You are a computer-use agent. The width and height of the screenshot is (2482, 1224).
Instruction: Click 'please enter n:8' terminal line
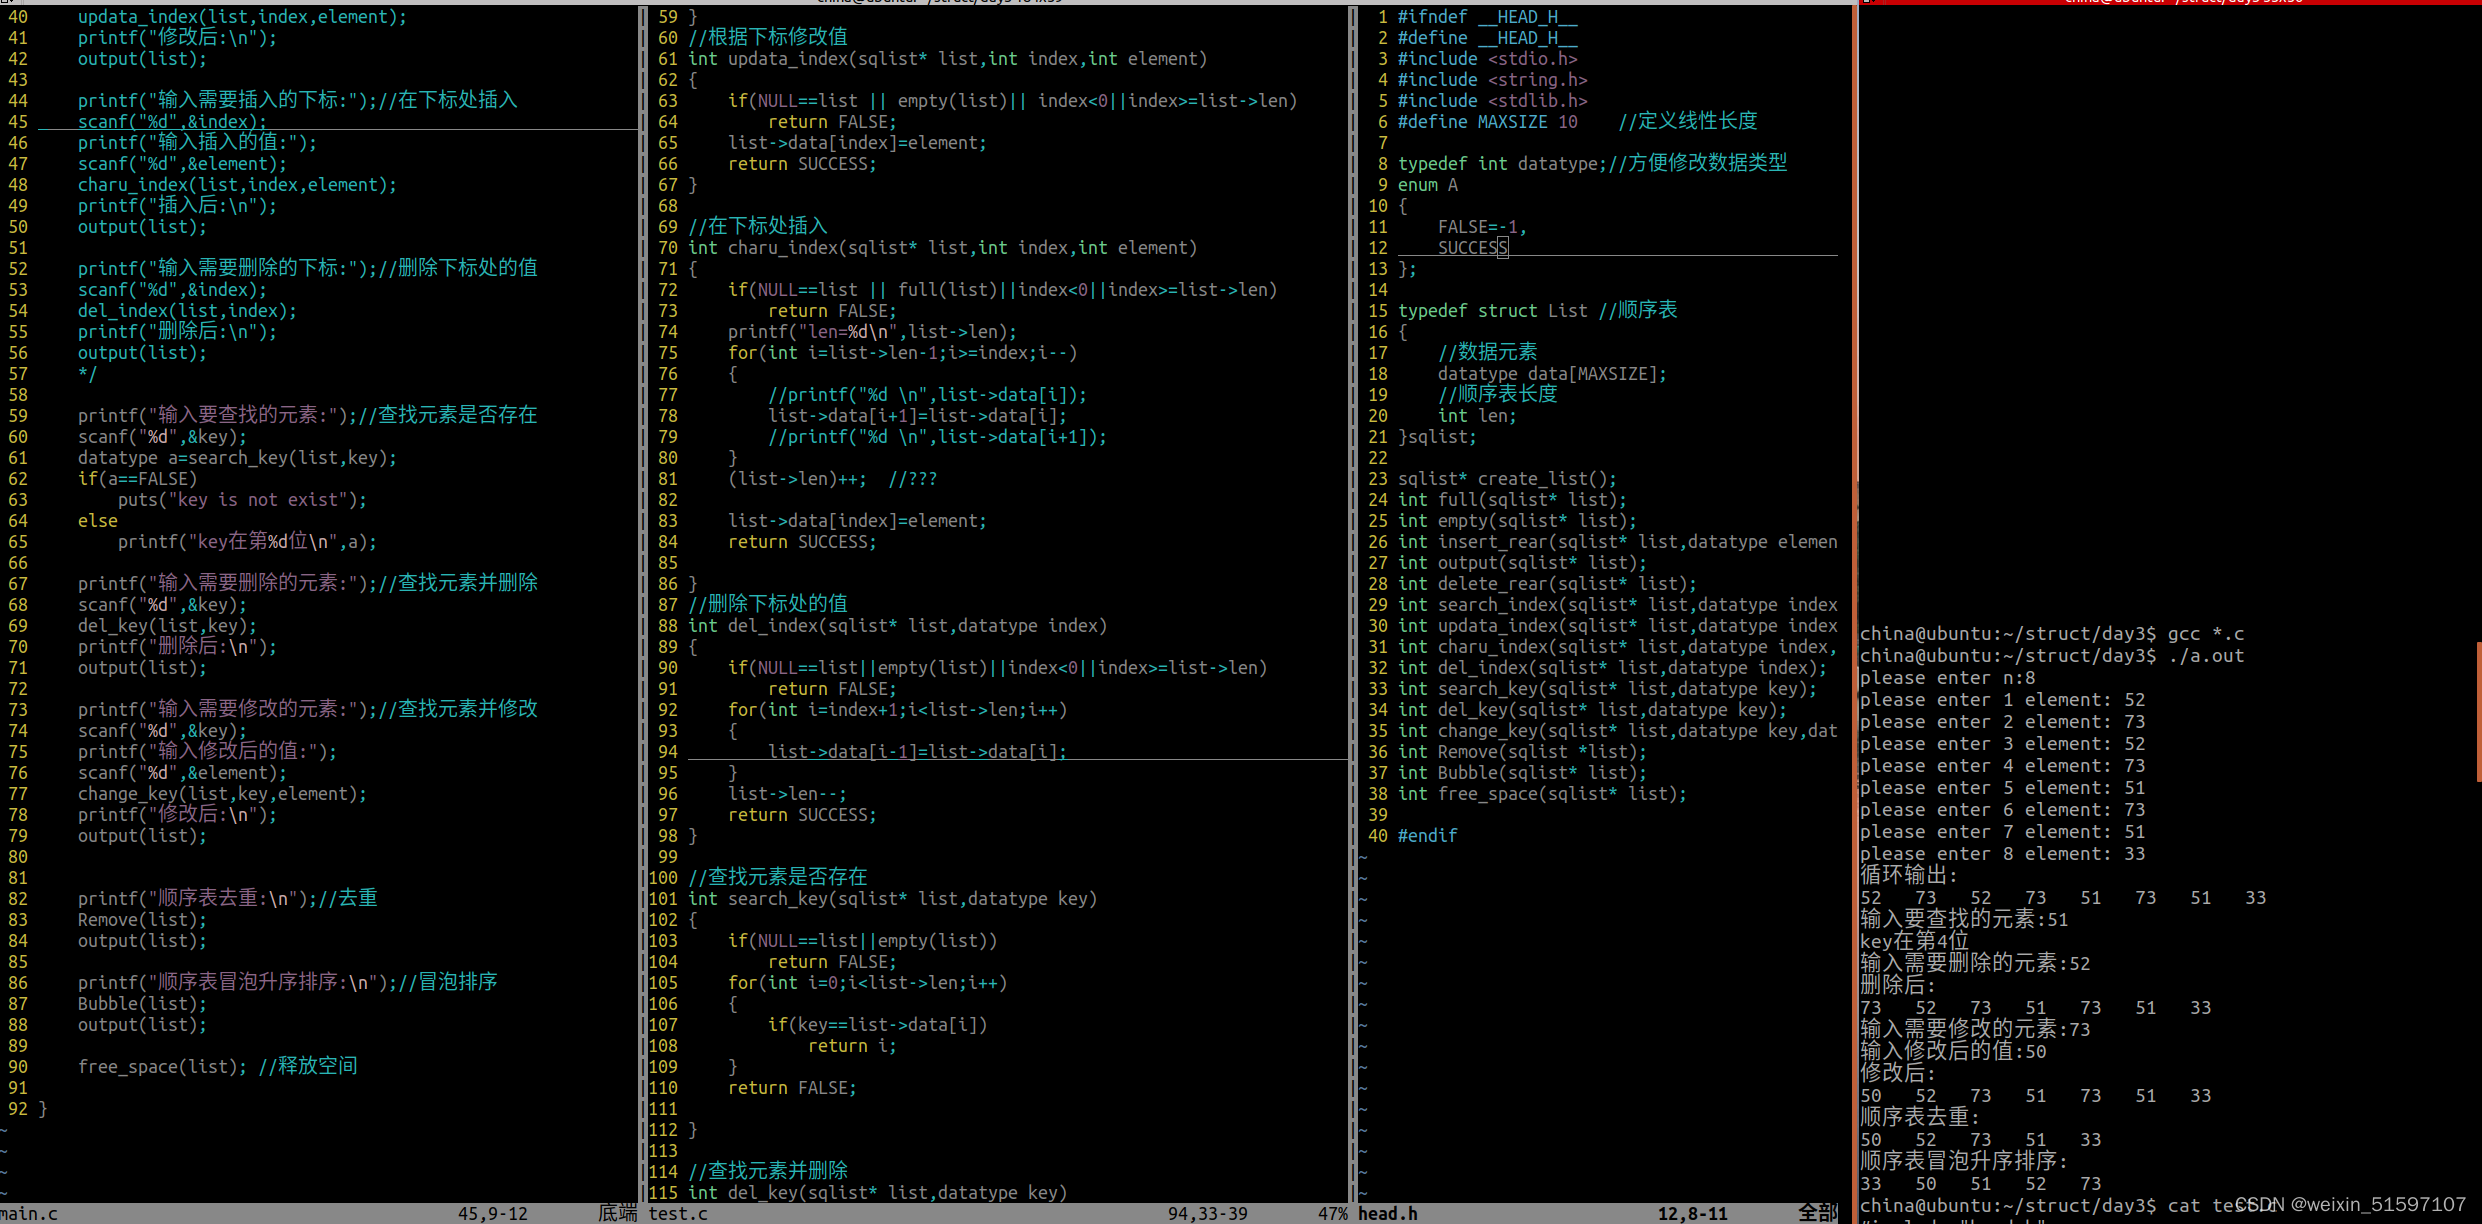[x=1948, y=678]
